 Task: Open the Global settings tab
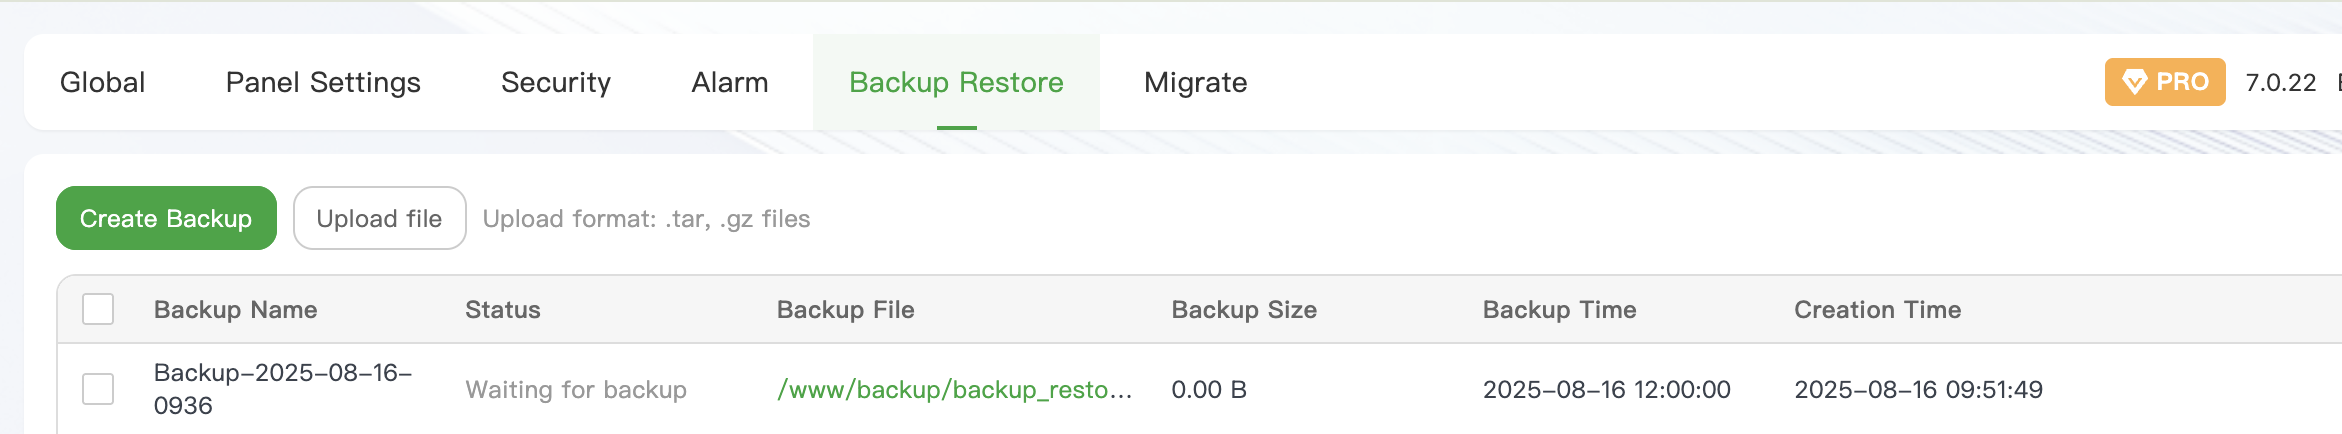(x=103, y=82)
